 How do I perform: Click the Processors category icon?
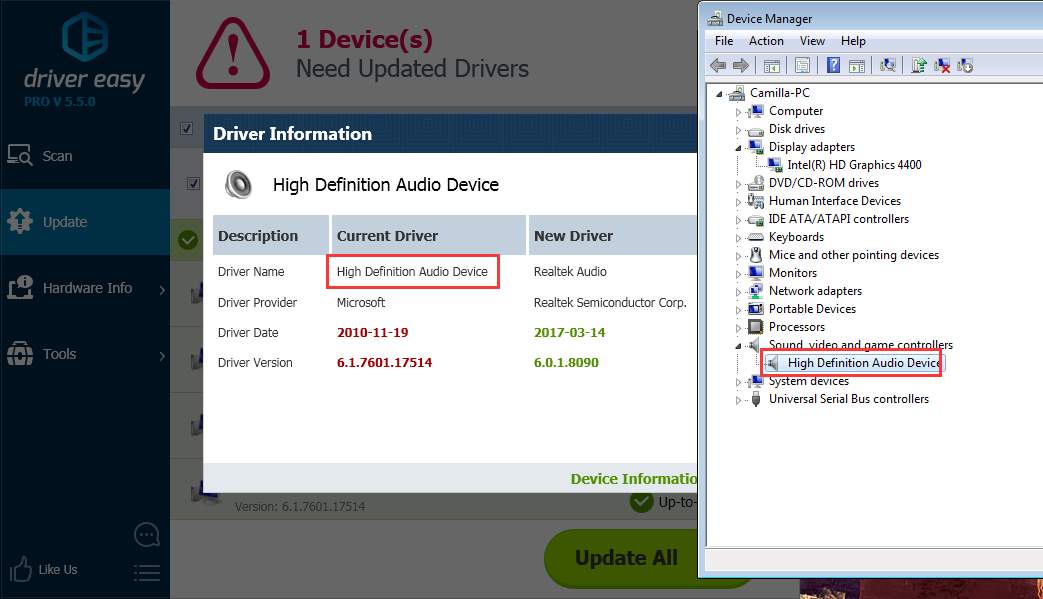pyautogui.click(x=755, y=326)
